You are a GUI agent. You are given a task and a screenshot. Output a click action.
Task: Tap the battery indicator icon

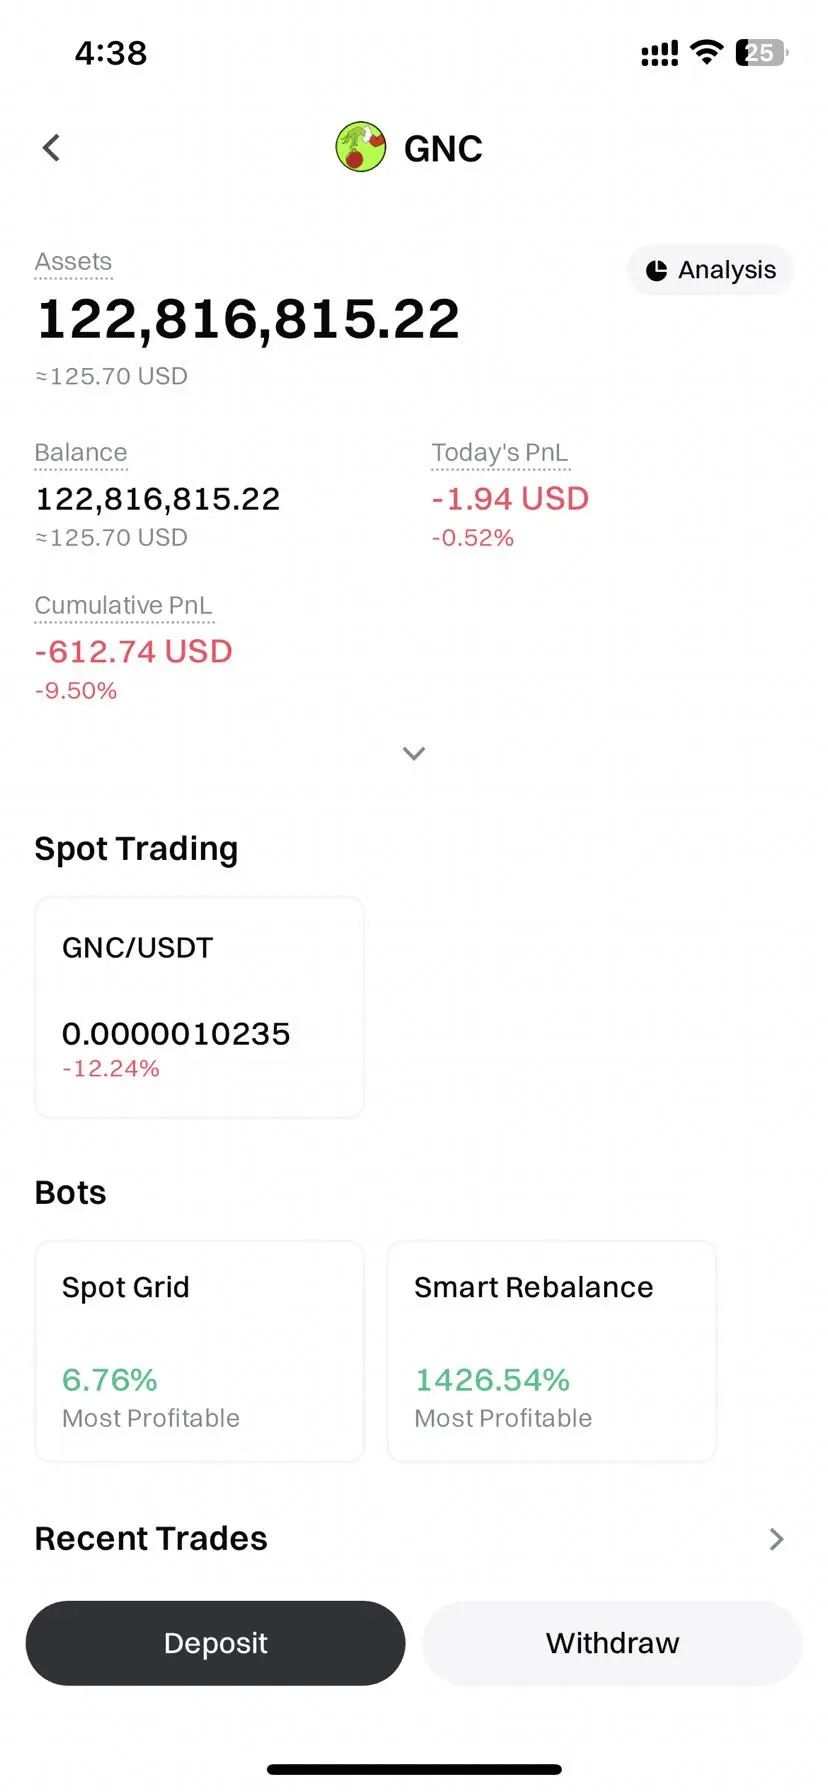762,53
